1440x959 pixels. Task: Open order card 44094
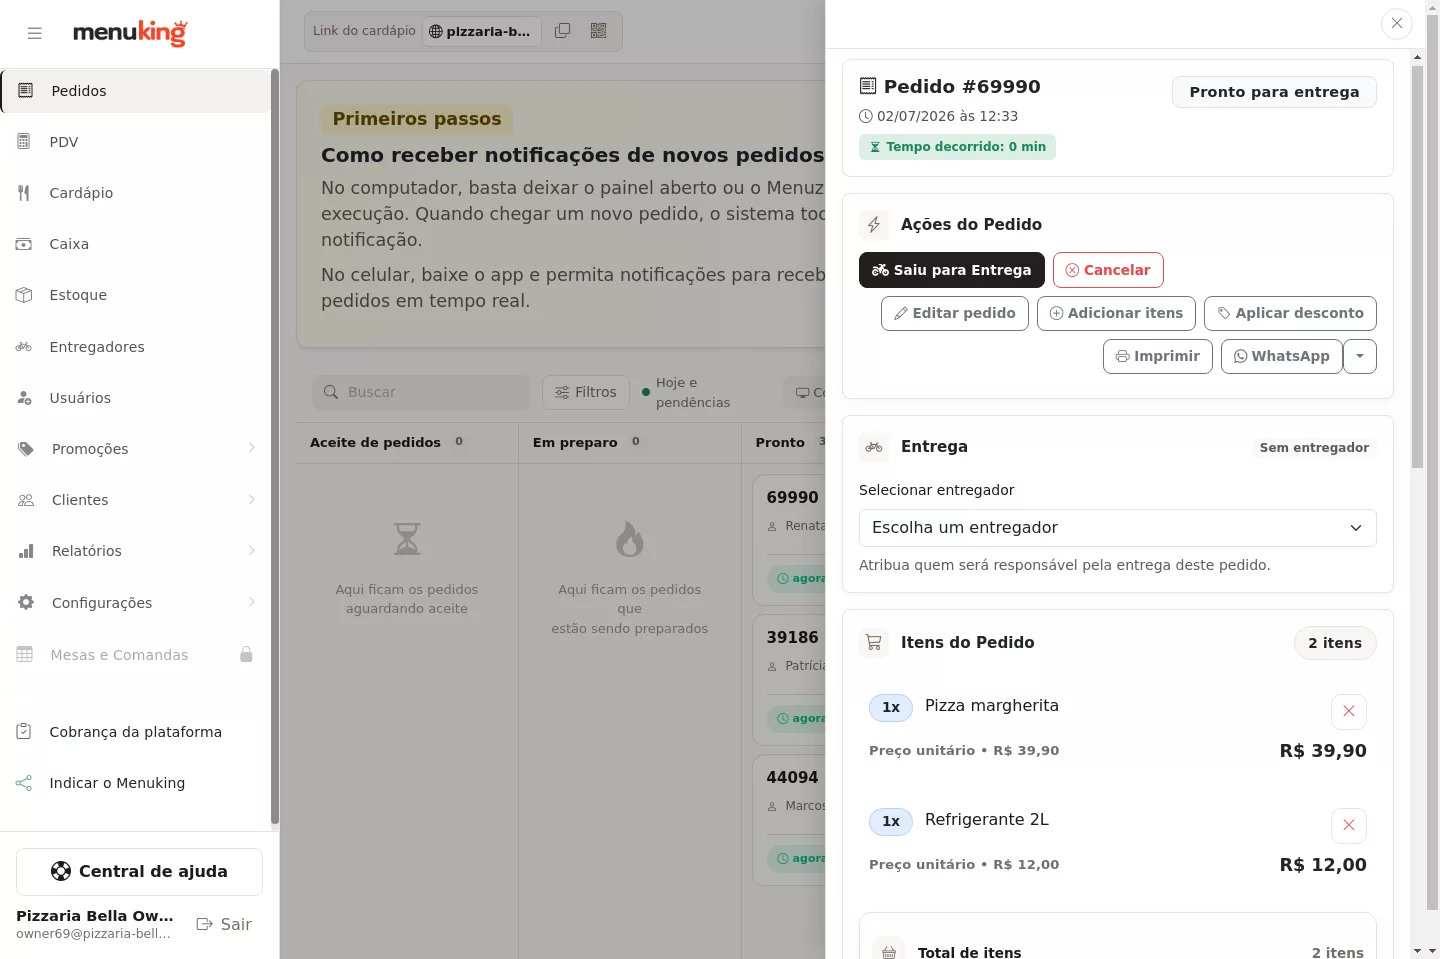pyautogui.click(x=790, y=820)
